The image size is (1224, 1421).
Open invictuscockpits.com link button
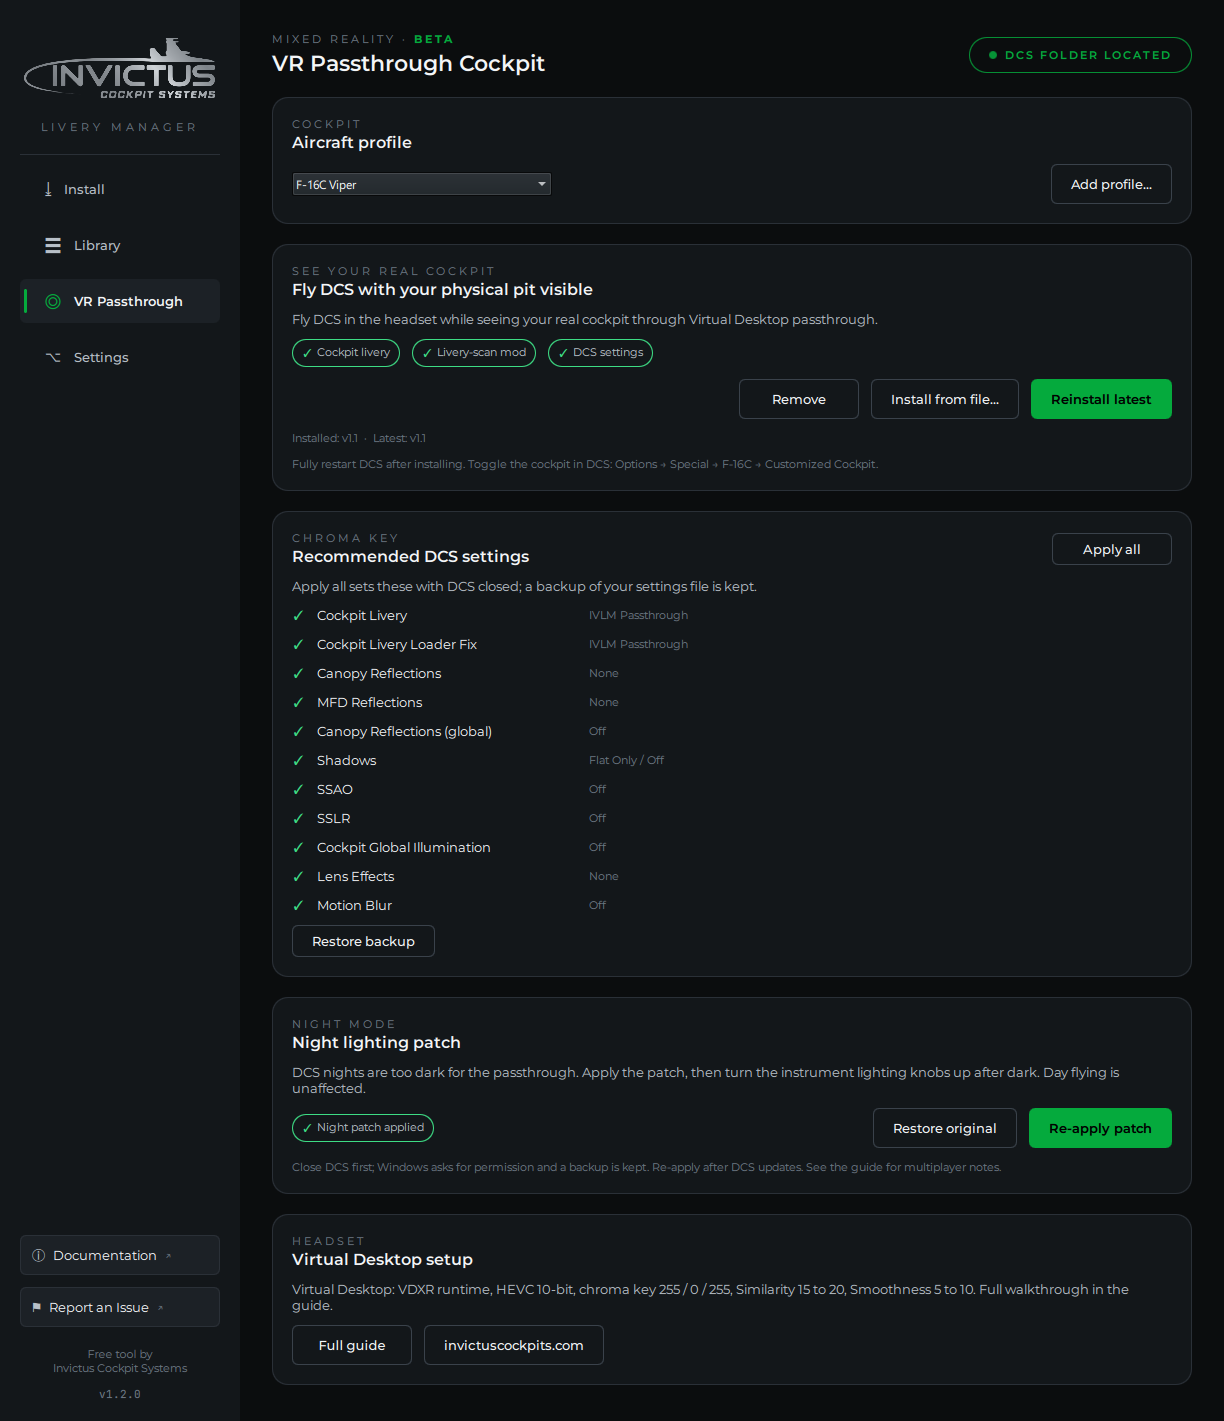tap(514, 1345)
